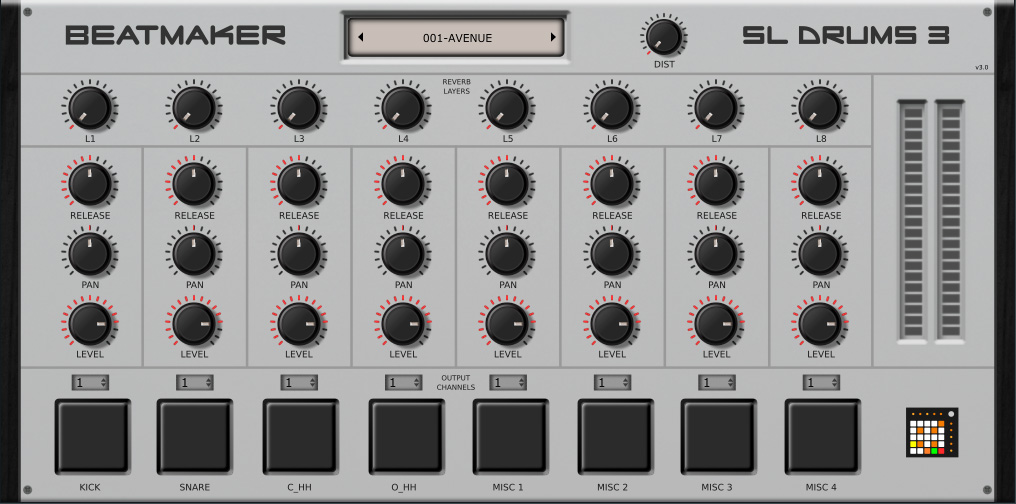
Task: Open the MISC 1 output channel selector
Action: point(507,383)
